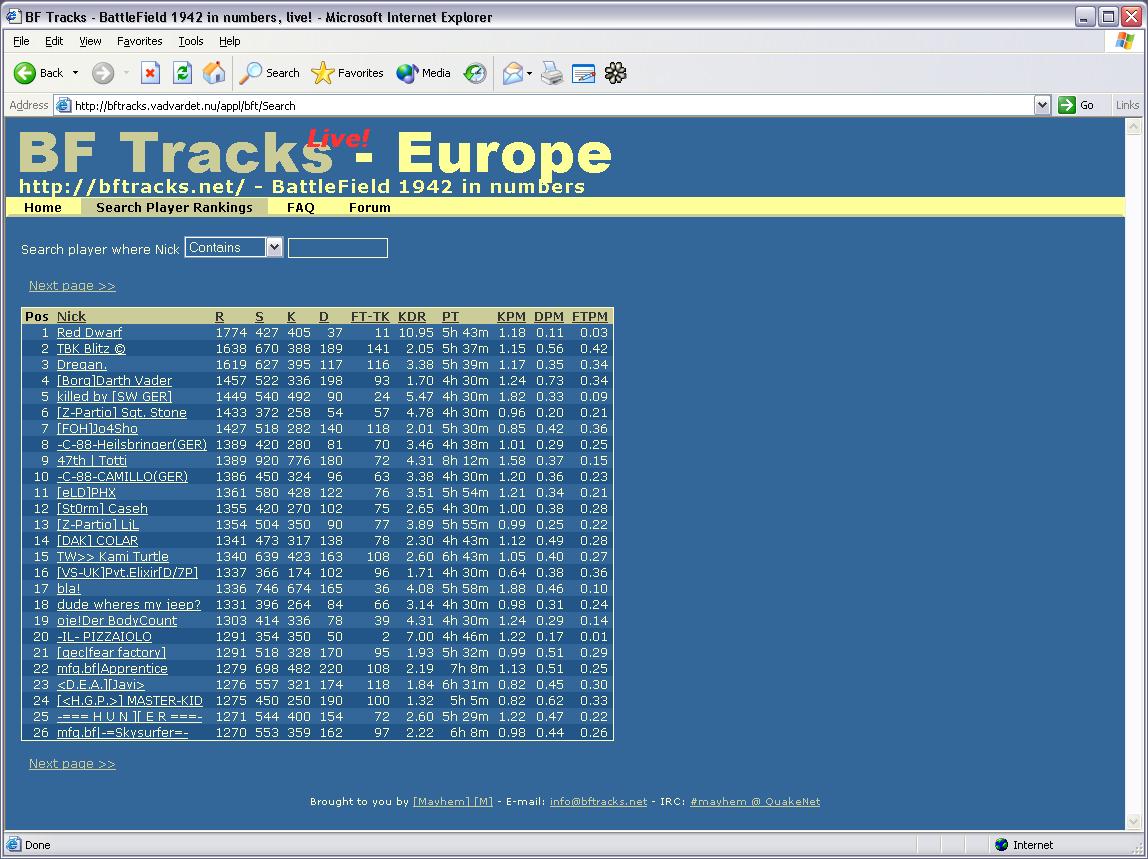This screenshot has width=1148, height=859.
Task: Open the Edit menu
Action: click(54, 41)
